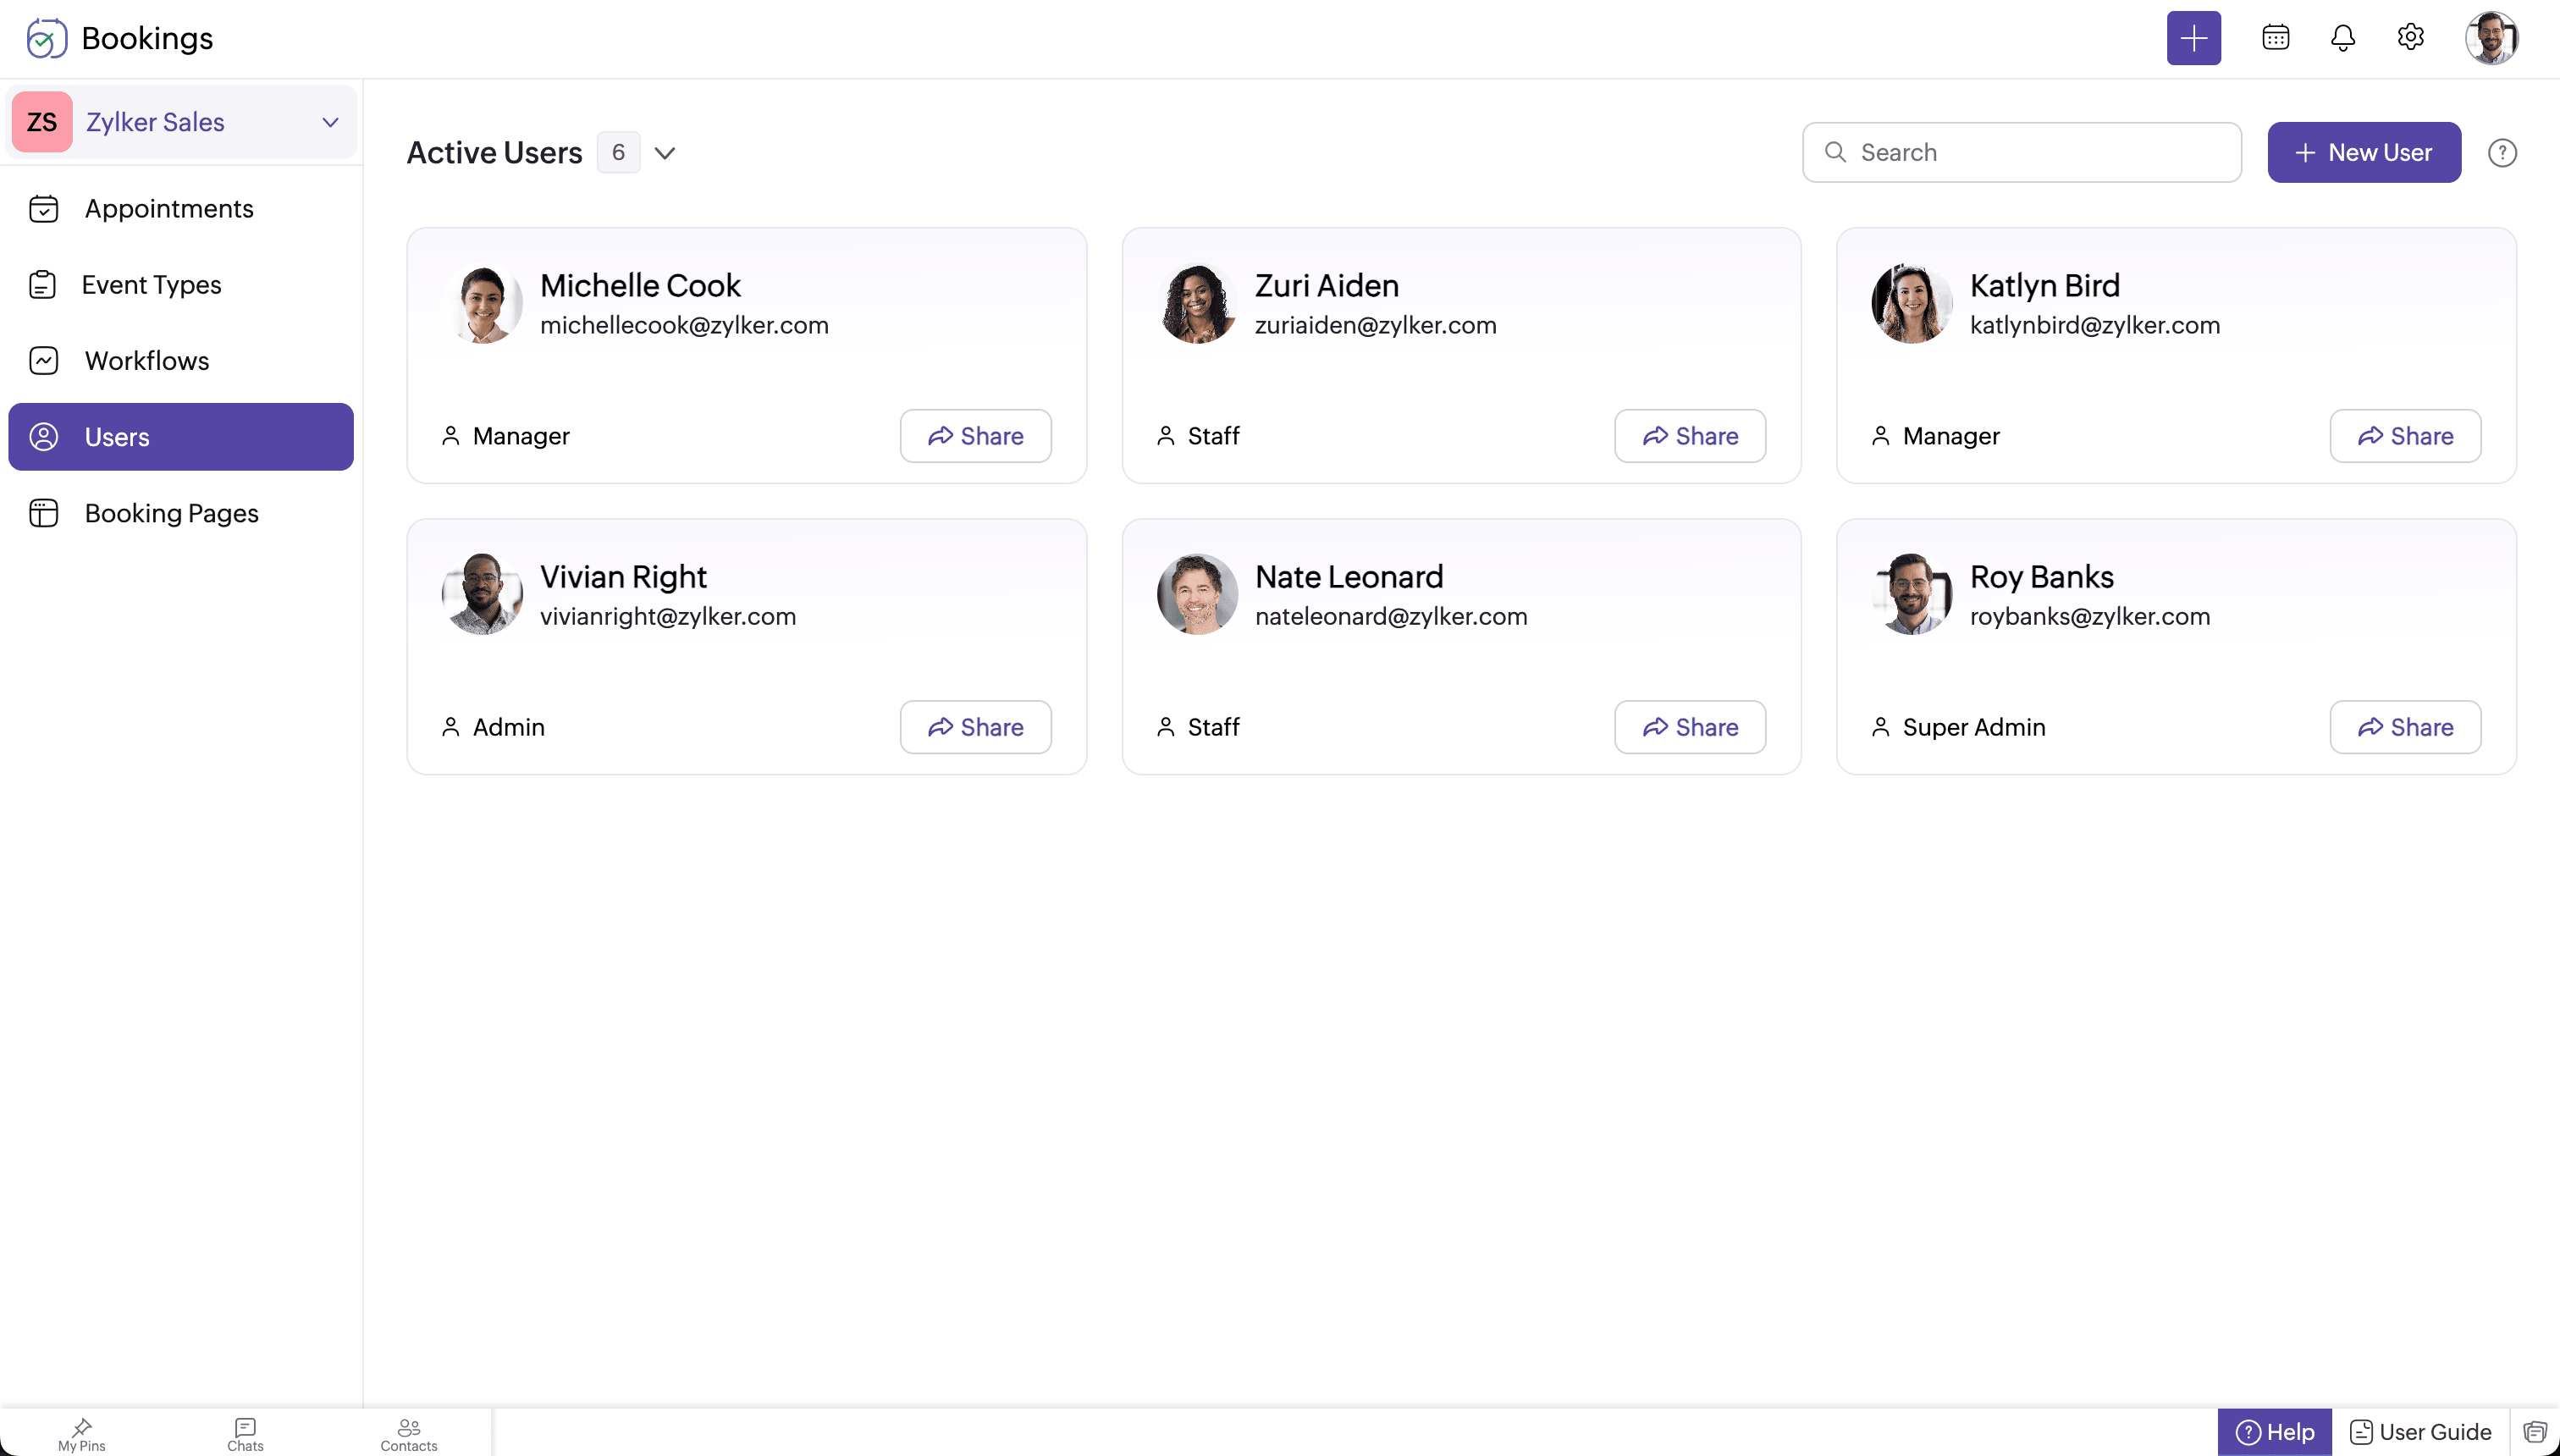Click the question mark help icon near New User
Image resolution: width=2560 pixels, height=1456 pixels.
click(x=2502, y=153)
